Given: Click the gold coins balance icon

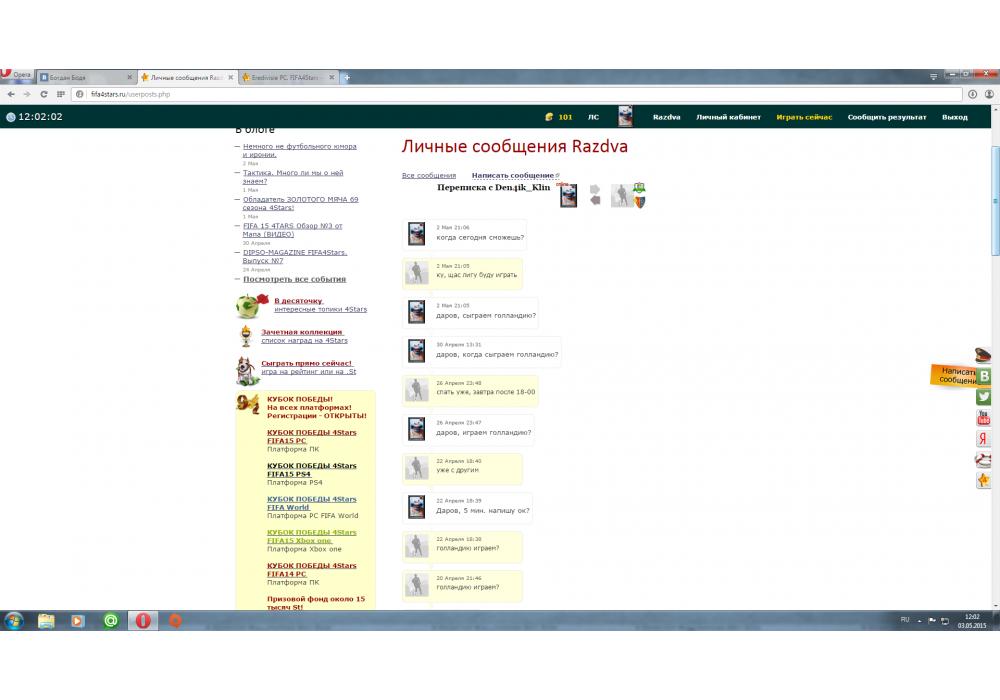Looking at the screenshot, I should click(549, 117).
